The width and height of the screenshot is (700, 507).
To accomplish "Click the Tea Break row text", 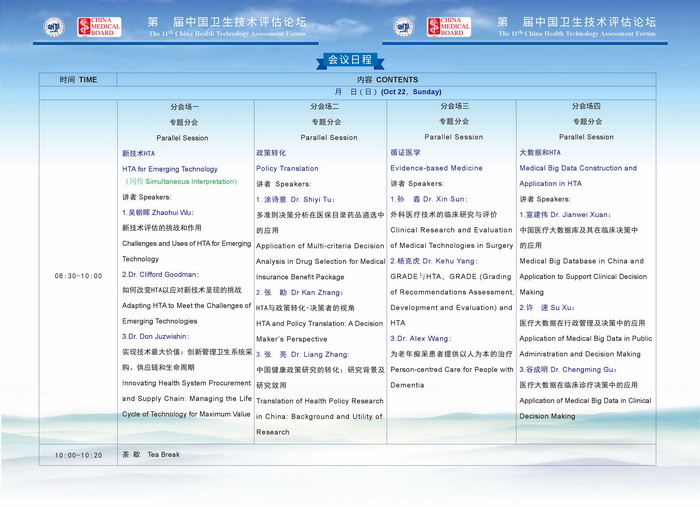I will 151,455.
